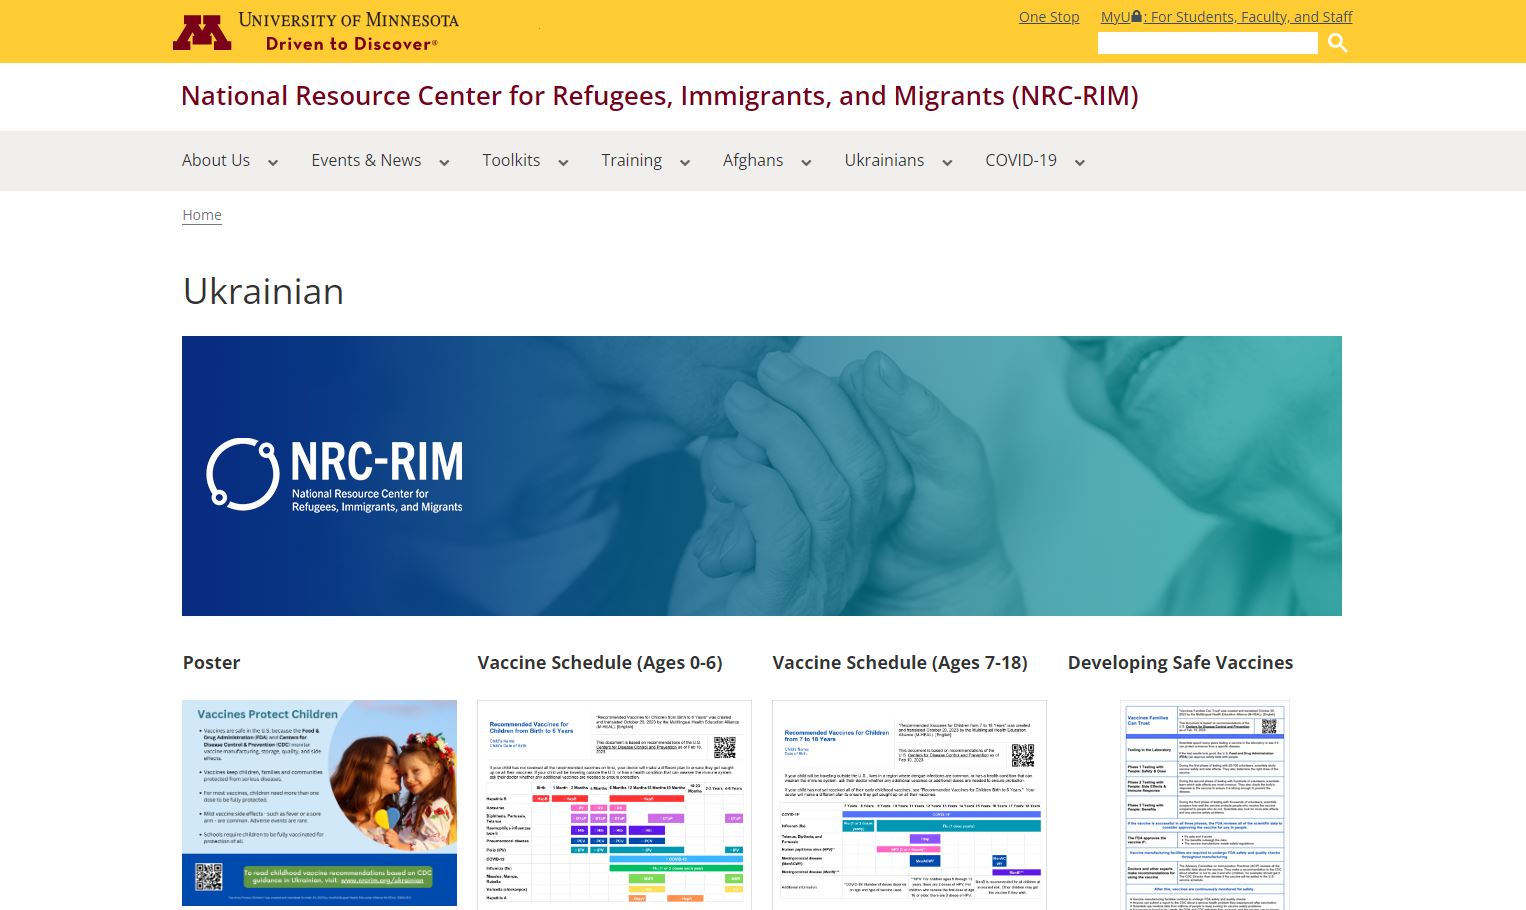Image resolution: width=1526 pixels, height=910 pixels.
Task: Click the Home breadcrumb link
Action: coord(202,215)
